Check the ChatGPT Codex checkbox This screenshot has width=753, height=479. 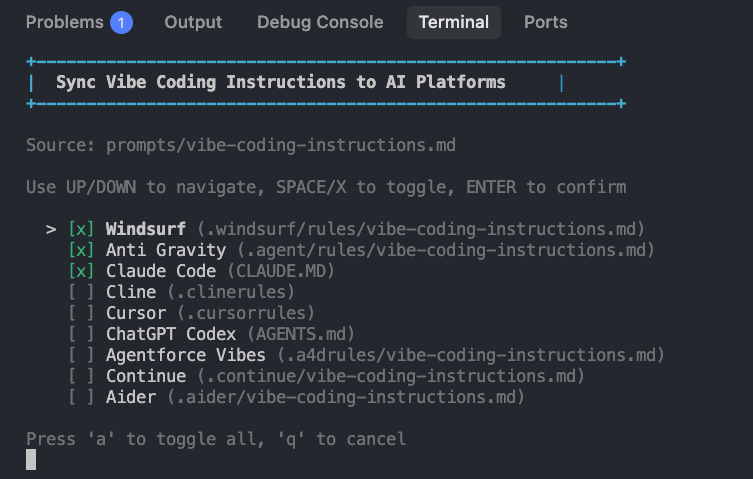pyautogui.click(x=81, y=334)
